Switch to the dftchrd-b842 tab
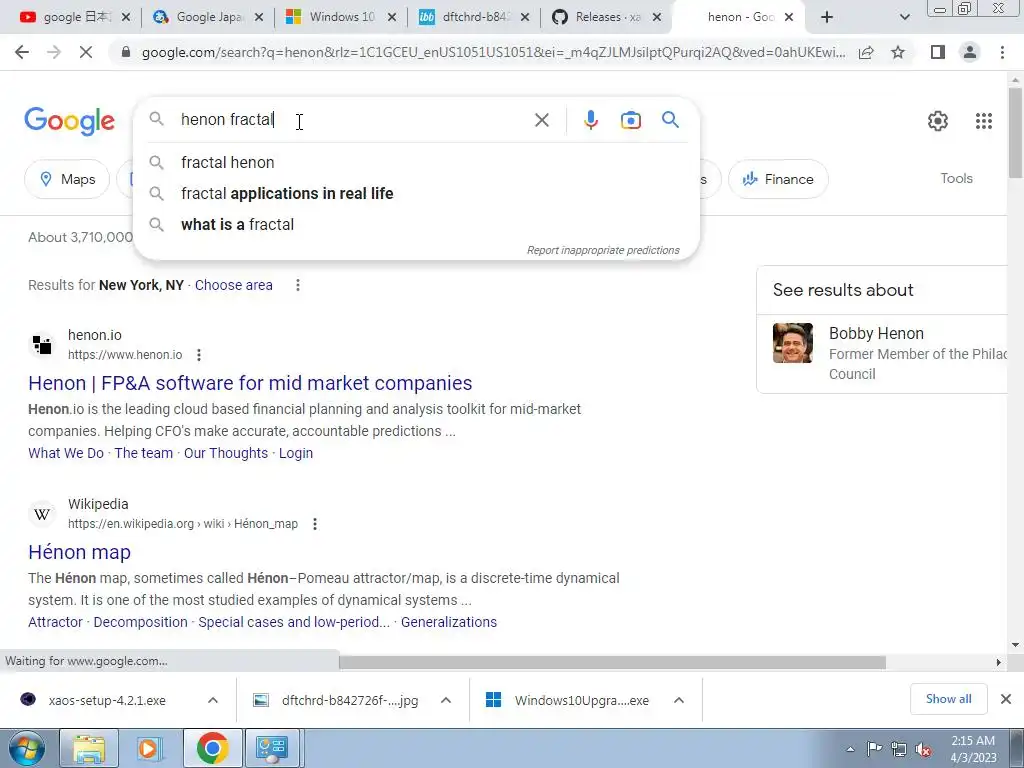This screenshot has height=768, width=1024. [x=474, y=17]
